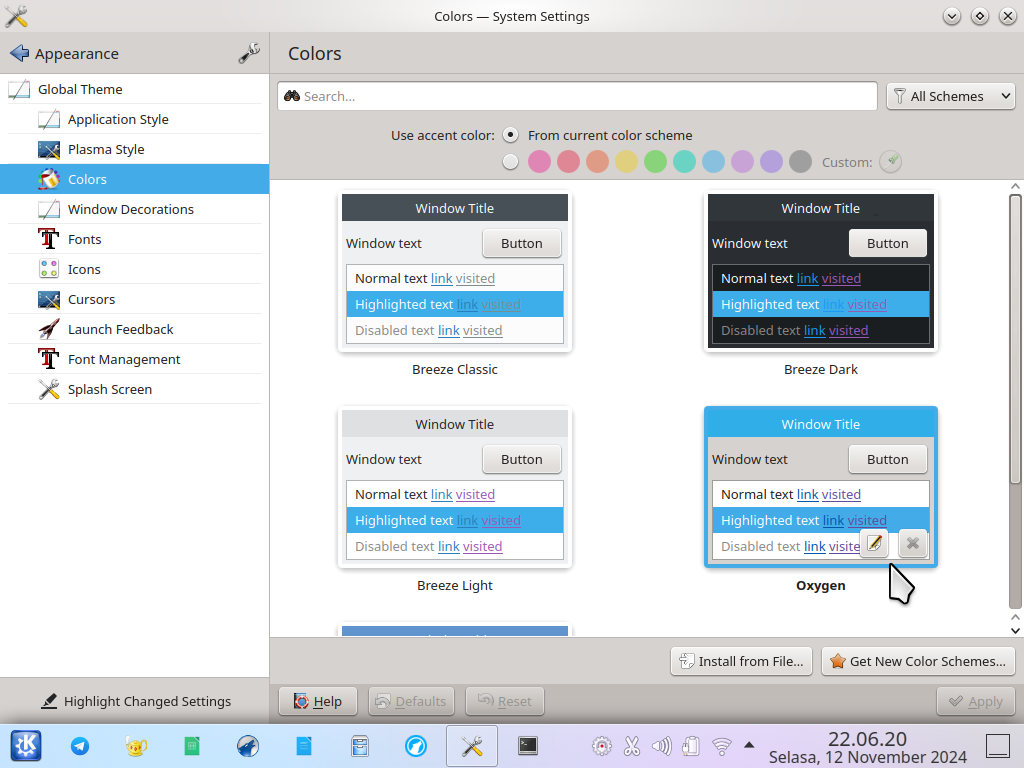Screen dimensions: 1024x768
Task: Click the Splash Screen tools icon
Action: click(x=49, y=389)
